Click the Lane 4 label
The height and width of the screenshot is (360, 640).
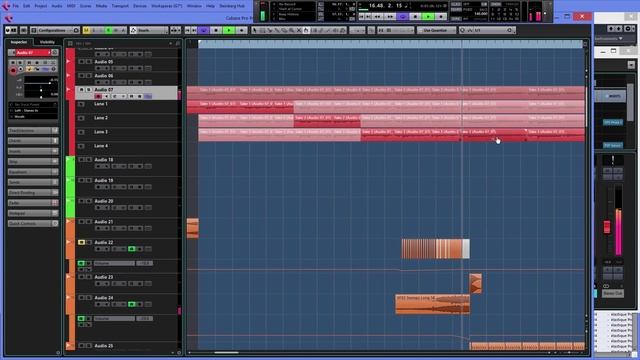click(x=101, y=146)
